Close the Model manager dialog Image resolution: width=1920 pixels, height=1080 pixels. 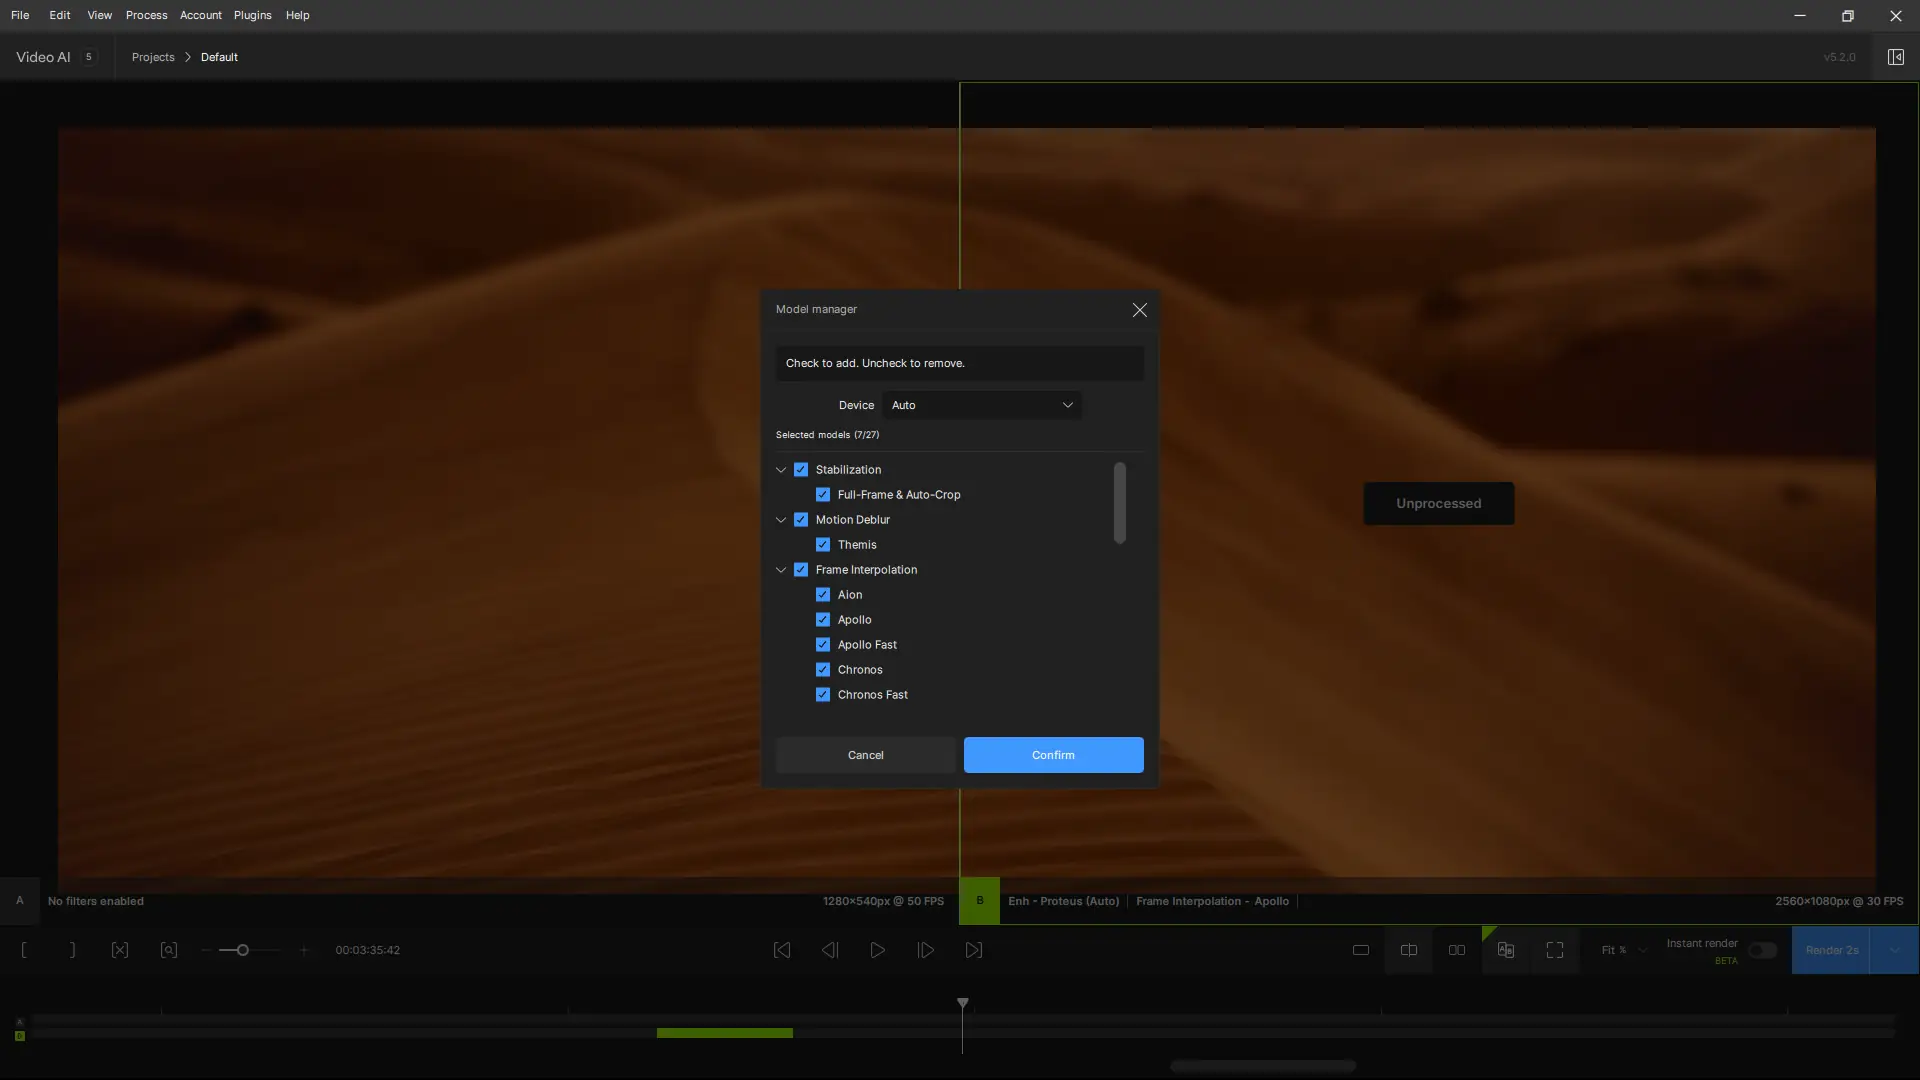[1139, 310]
